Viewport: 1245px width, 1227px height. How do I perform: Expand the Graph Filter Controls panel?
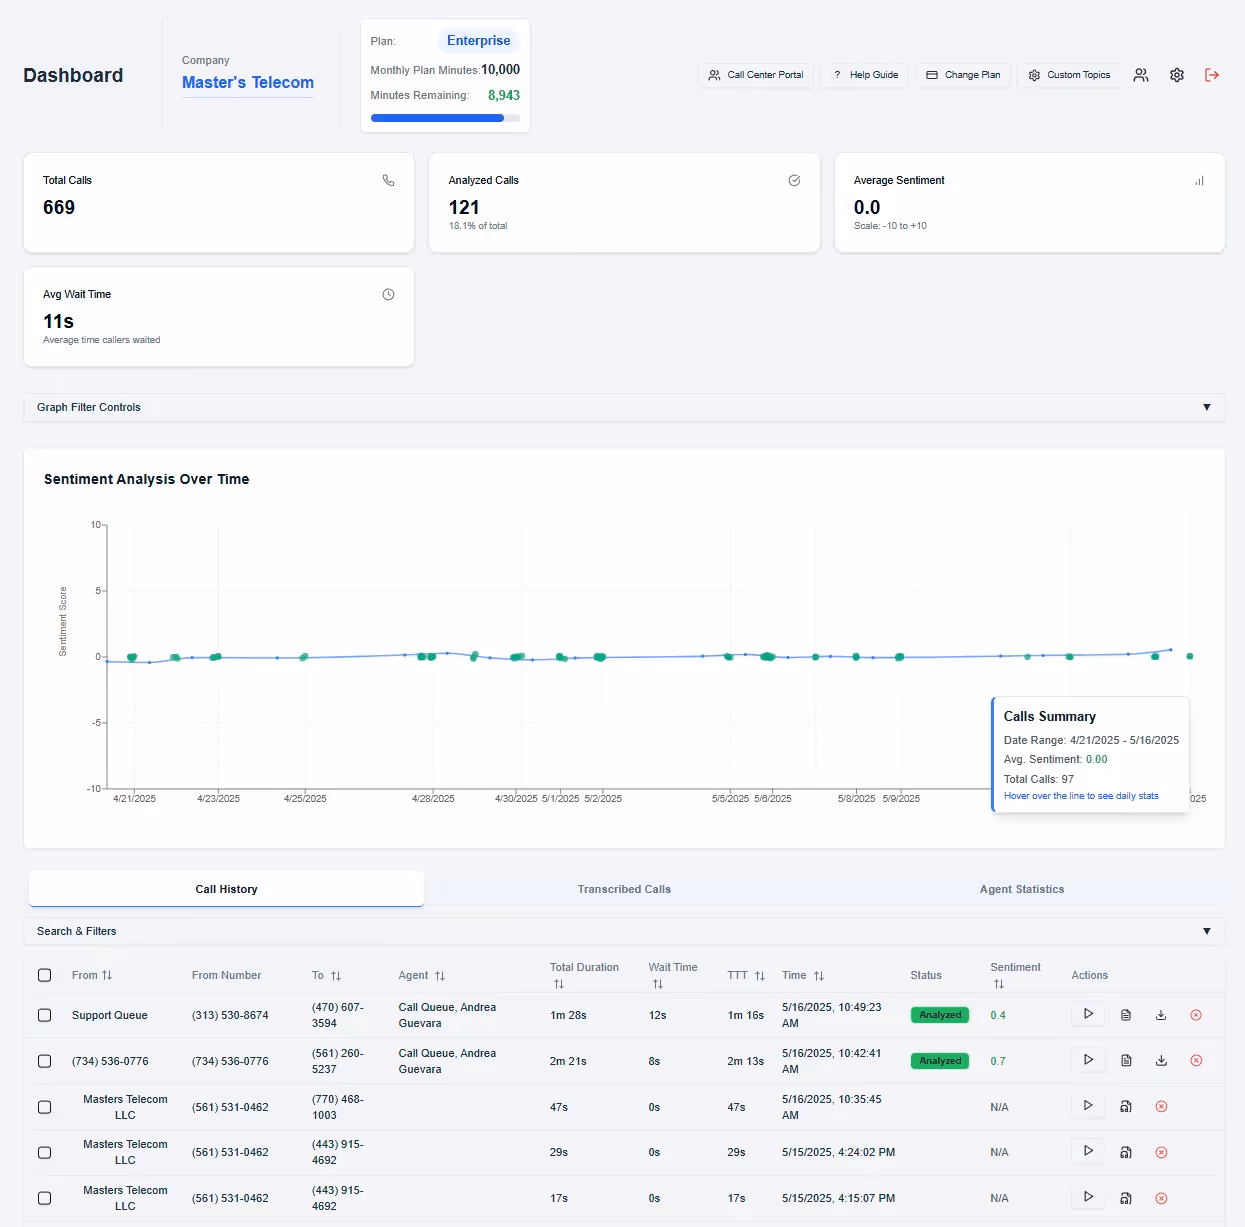pos(624,407)
